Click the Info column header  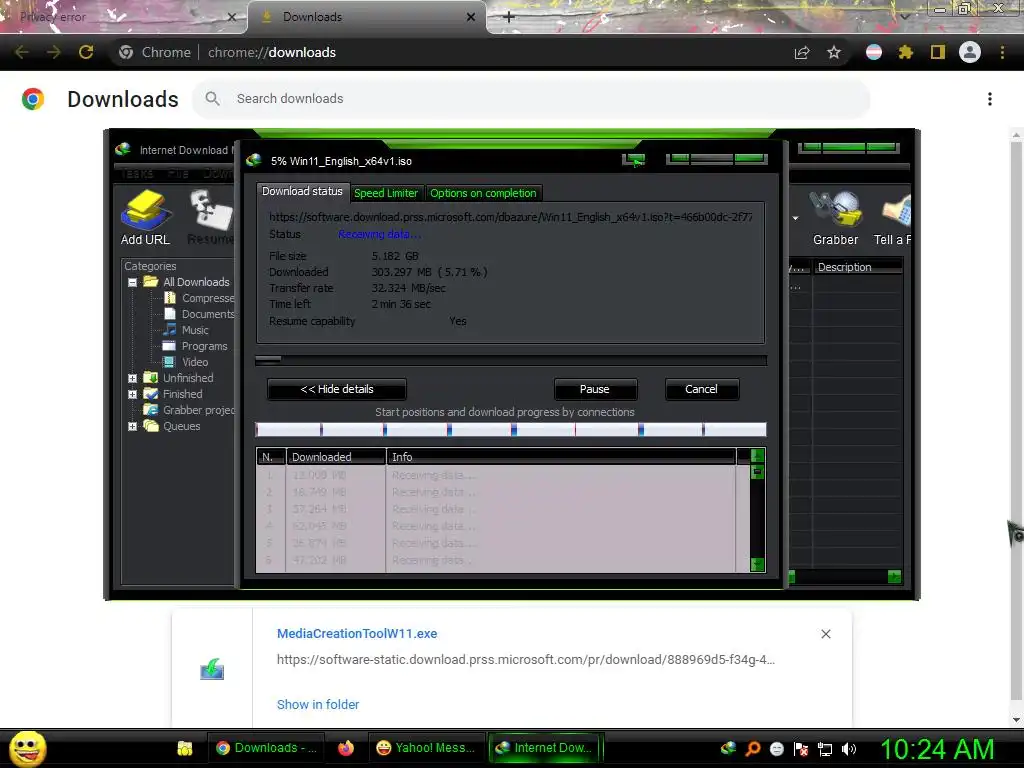(x=562, y=457)
